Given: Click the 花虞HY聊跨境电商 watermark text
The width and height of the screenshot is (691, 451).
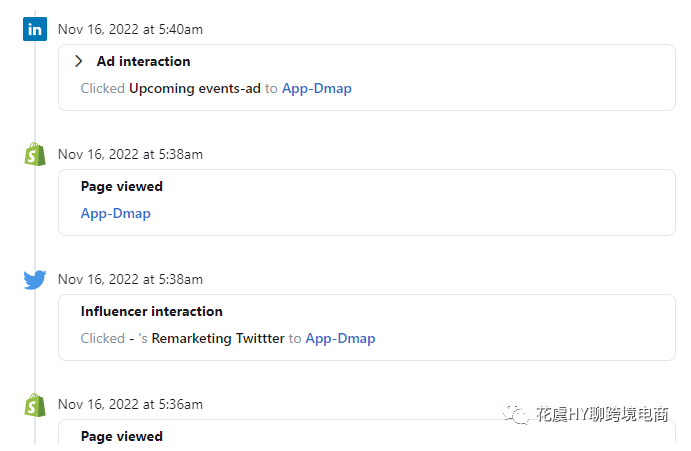Looking at the screenshot, I should coord(601,415).
